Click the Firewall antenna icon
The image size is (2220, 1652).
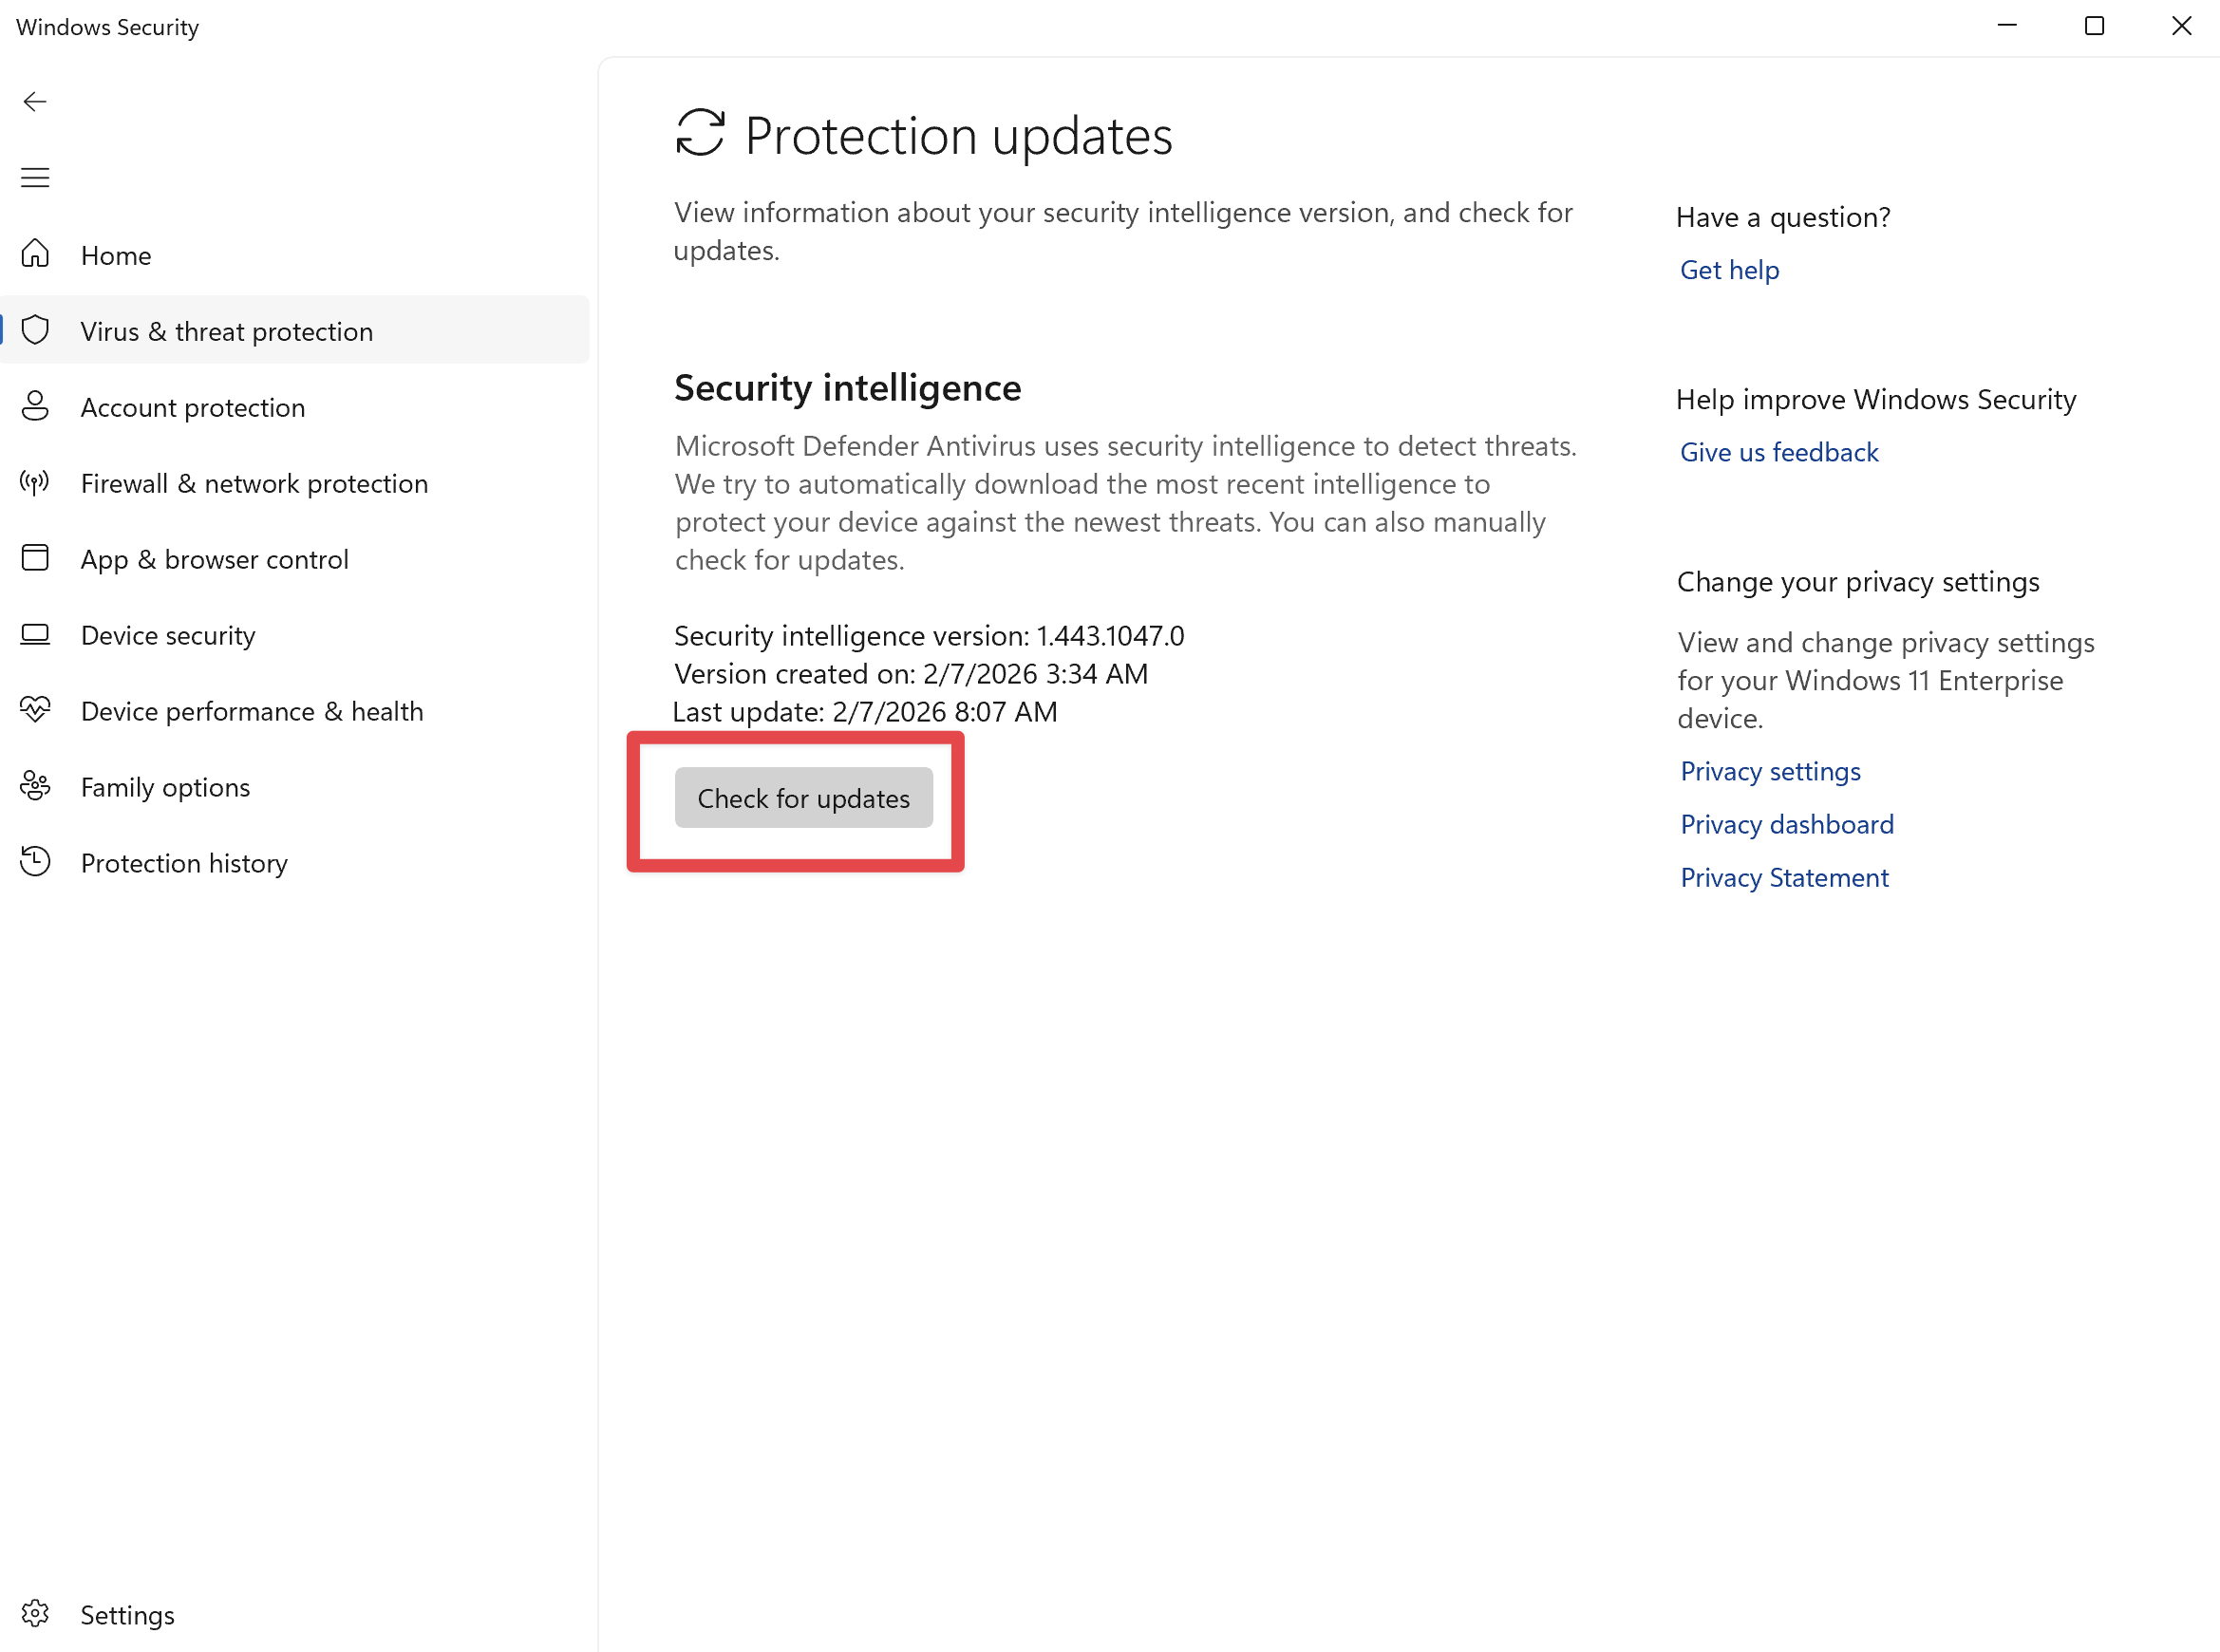pos(35,483)
